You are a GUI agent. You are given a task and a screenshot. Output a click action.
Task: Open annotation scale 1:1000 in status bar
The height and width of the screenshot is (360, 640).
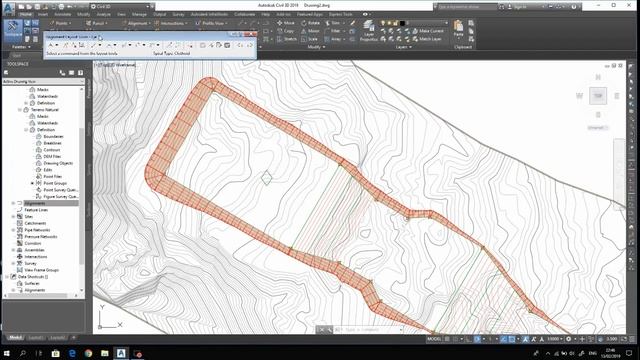click(x=555, y=339)
